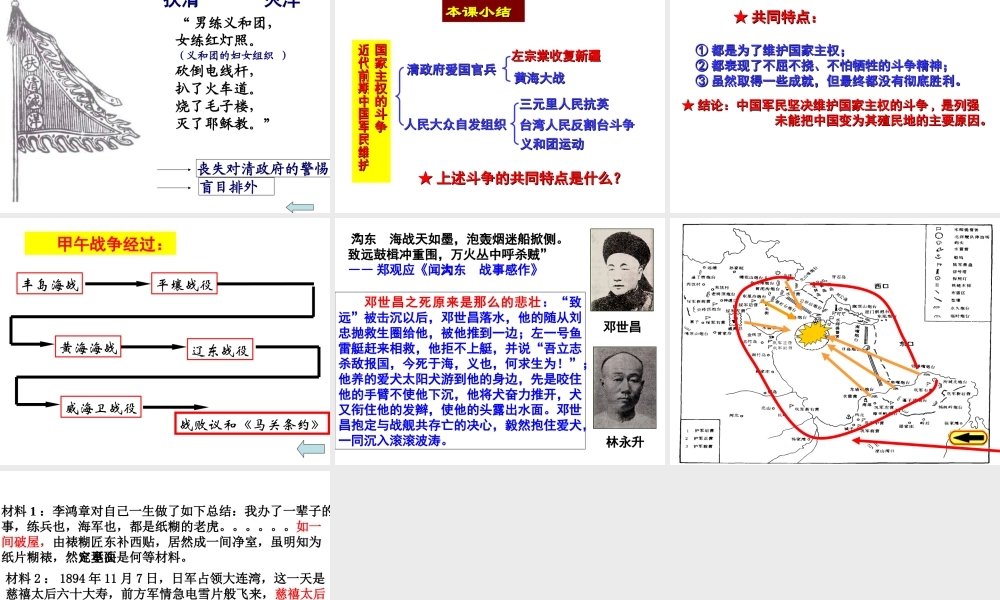Viewport: 1000px width, 600px height.
Task: Click the back arrow on Boxer flag slide
Action: pyautogui.click(x=300, y=207)
